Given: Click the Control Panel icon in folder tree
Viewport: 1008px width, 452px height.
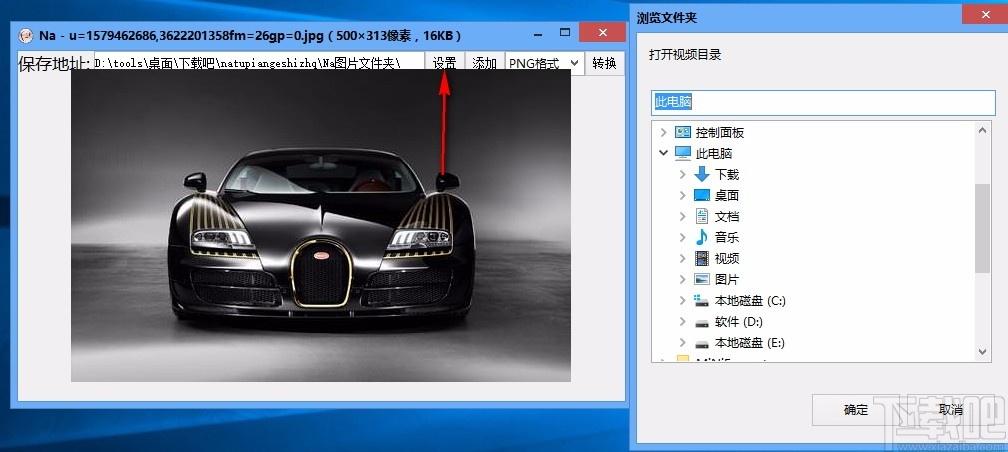Looking at the screenshot, I should [682, 132].
